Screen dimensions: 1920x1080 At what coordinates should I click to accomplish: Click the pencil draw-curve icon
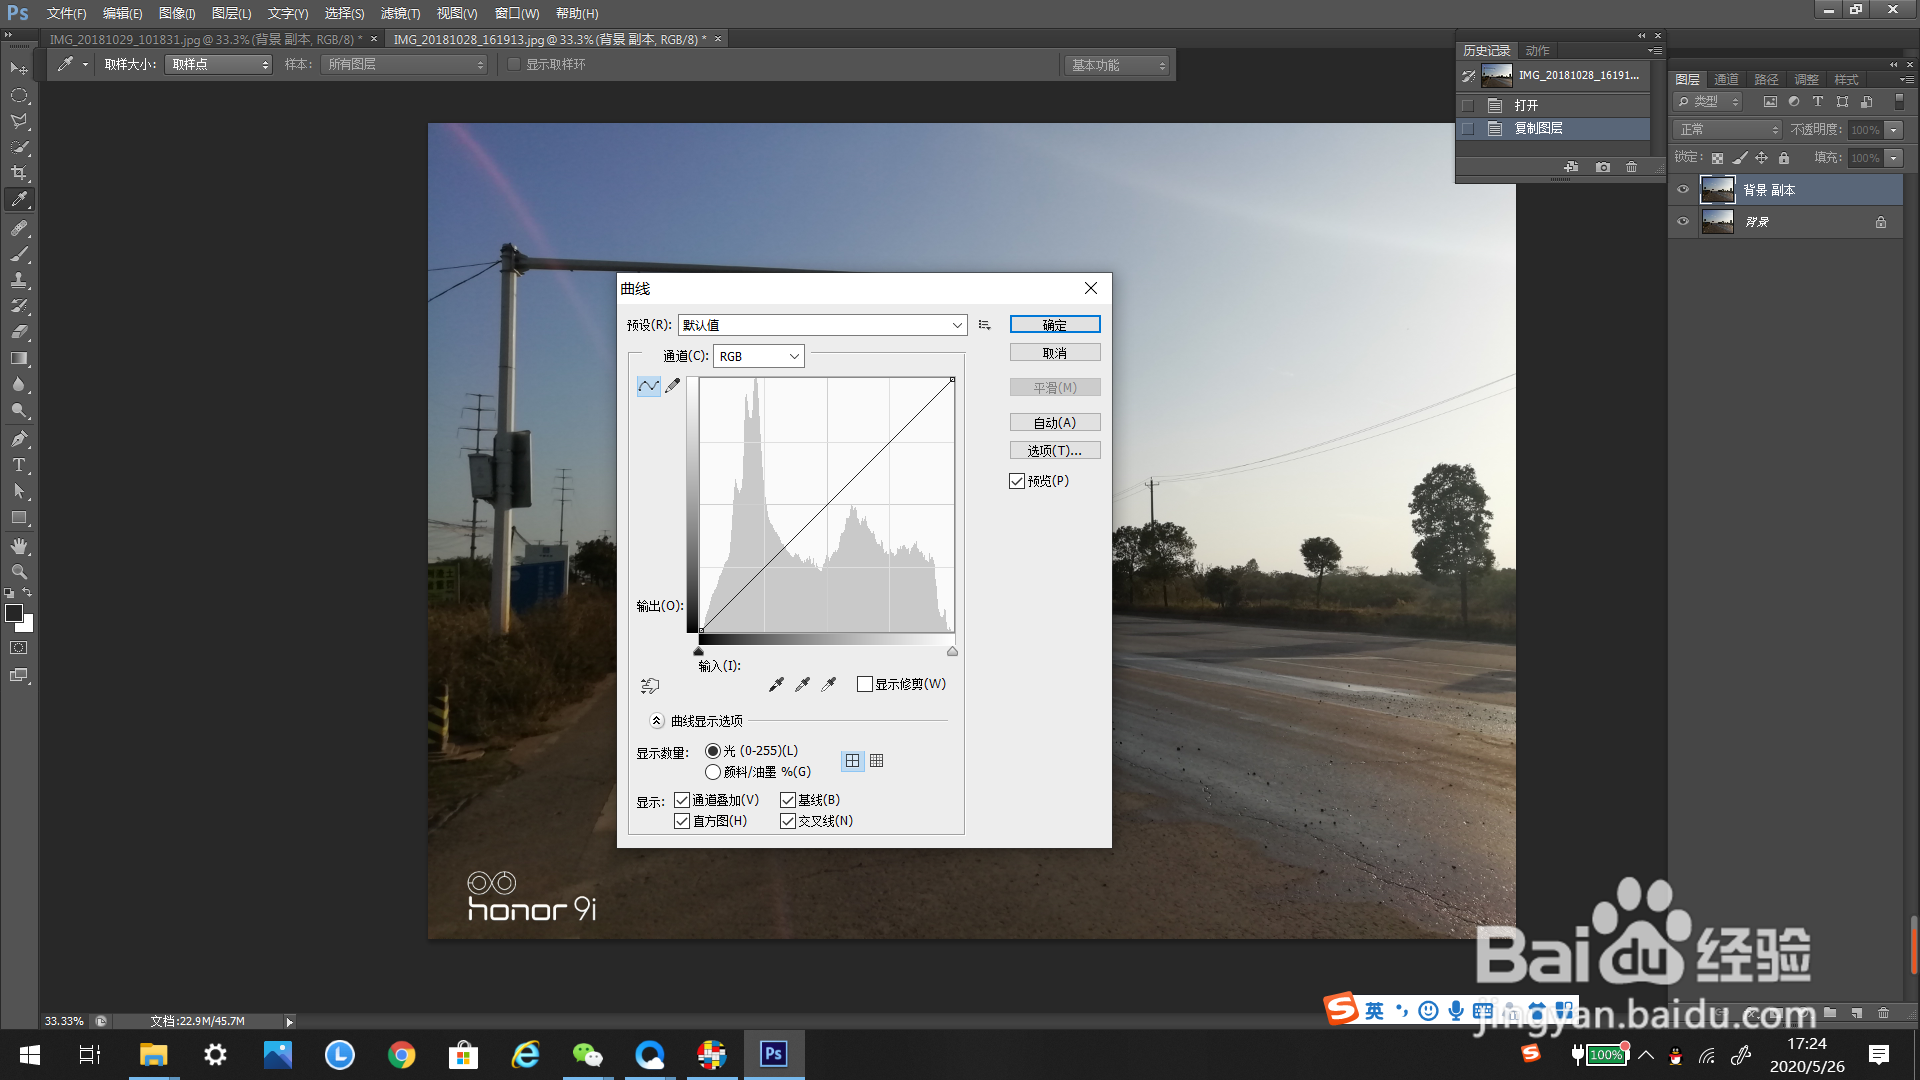pyautogui.click(x=673, y=386)
